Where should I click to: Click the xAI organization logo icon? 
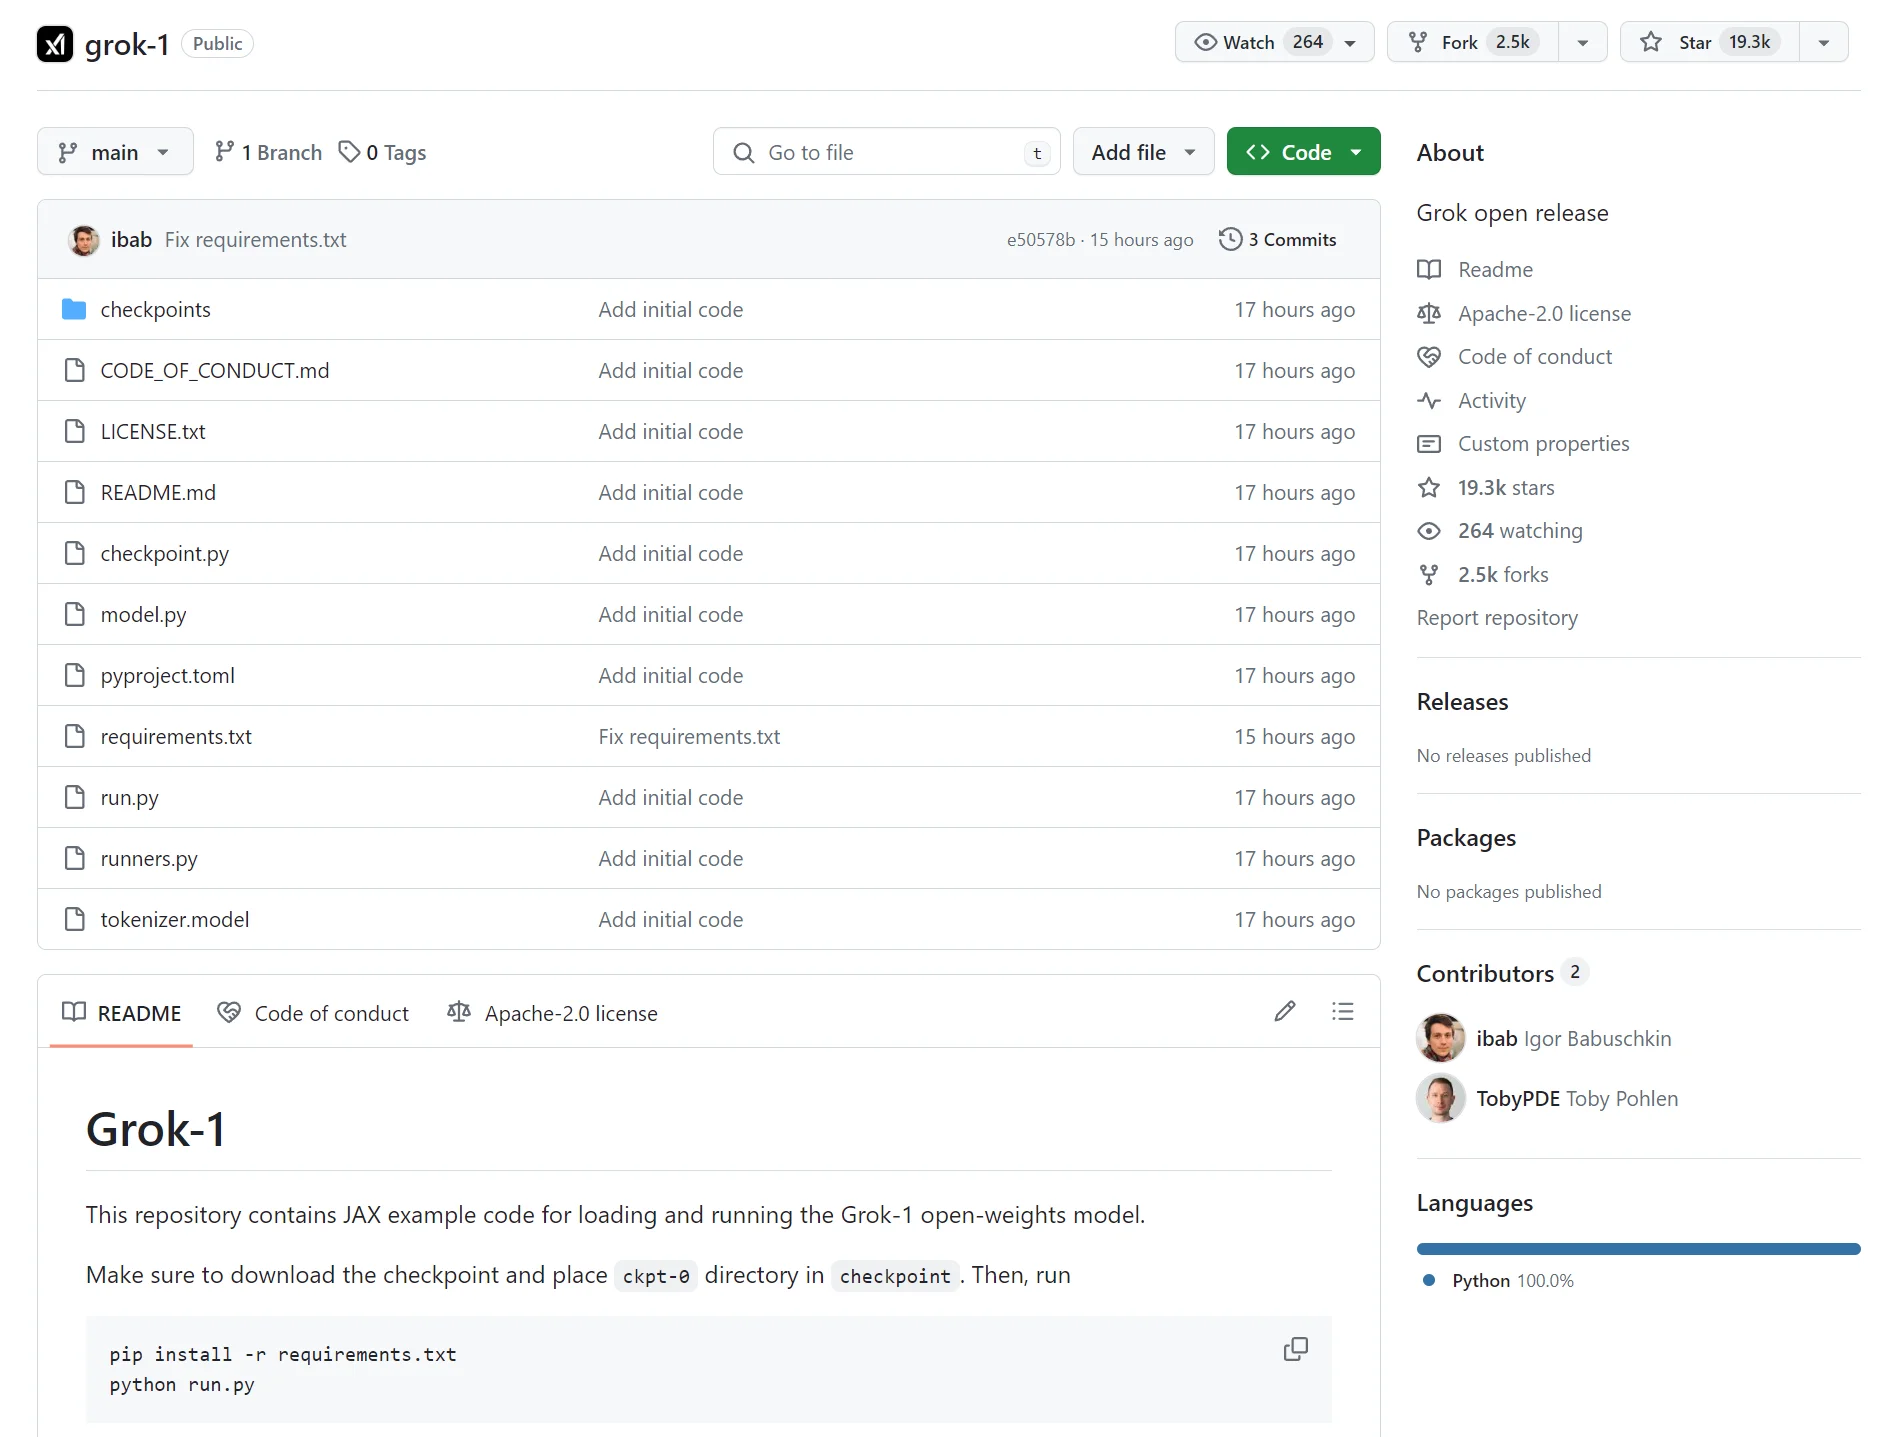pos(55,44)
